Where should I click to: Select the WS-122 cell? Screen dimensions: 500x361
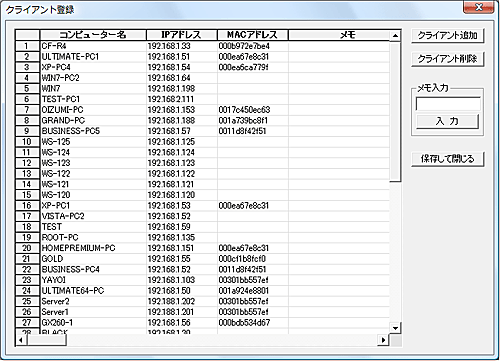(x=93, y=174)
